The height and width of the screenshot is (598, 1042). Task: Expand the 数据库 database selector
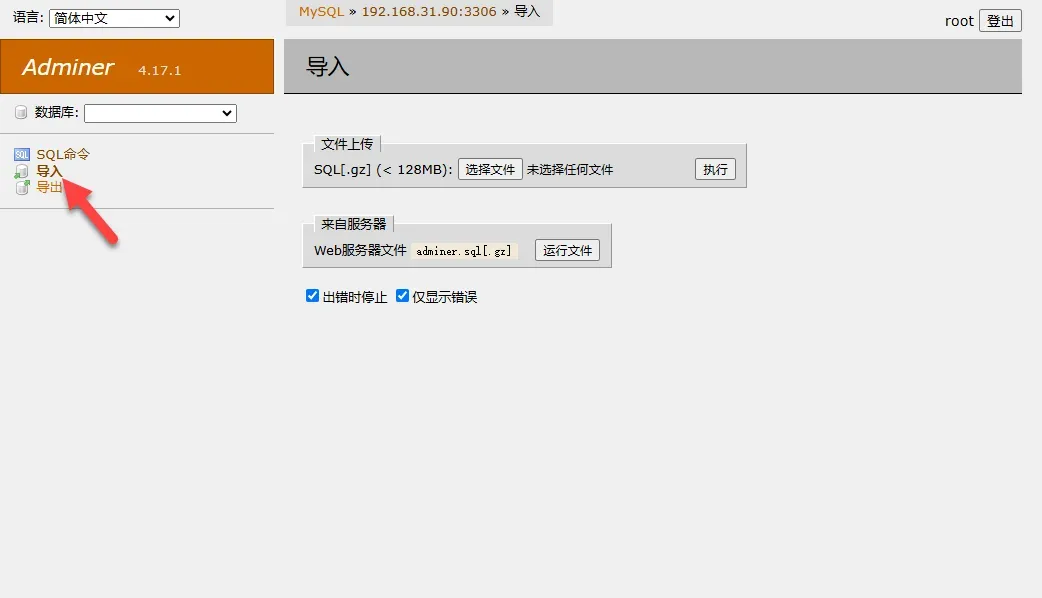coord(160,112)
